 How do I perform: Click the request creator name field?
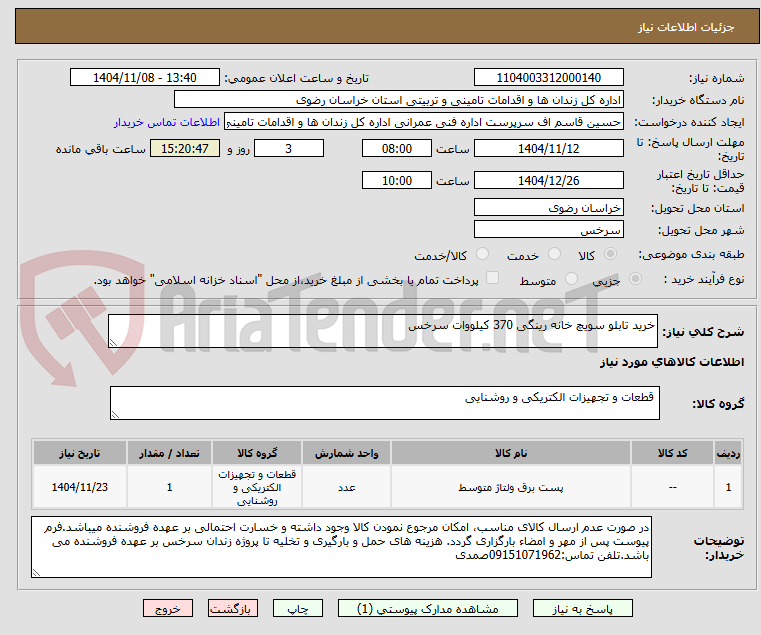[x=424, y=122]
